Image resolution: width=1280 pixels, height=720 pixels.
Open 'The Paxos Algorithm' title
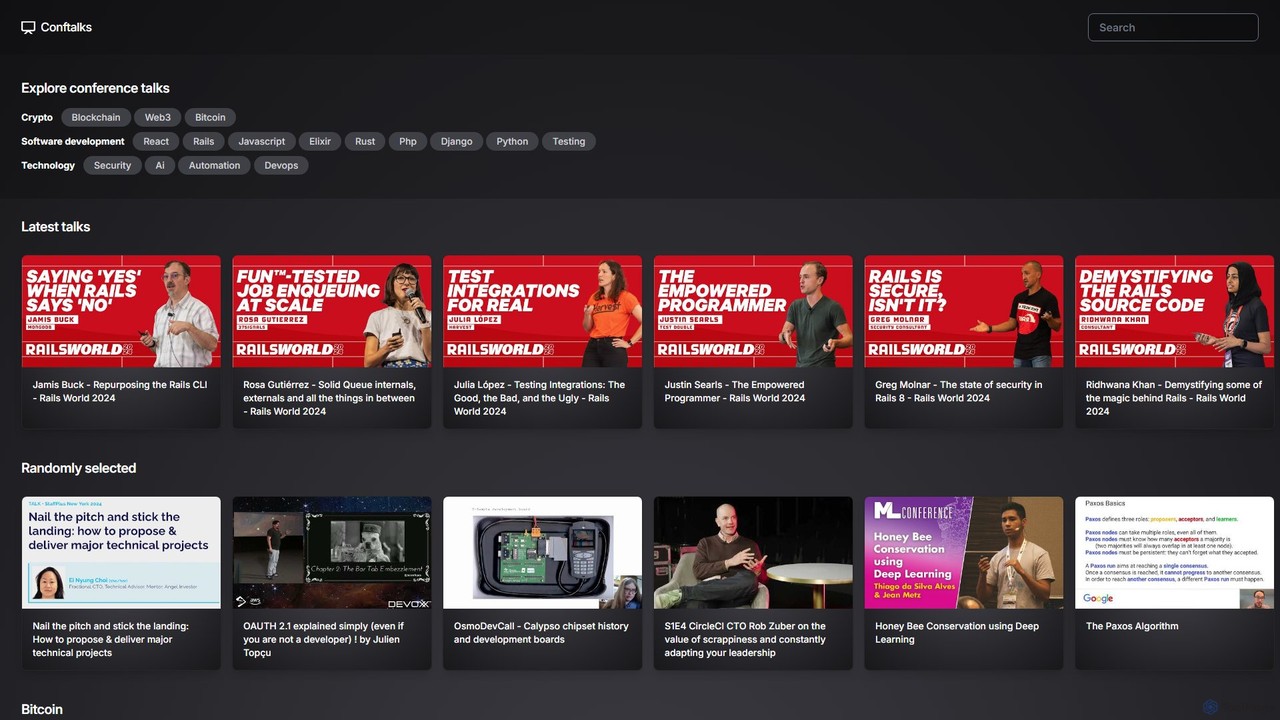coord(1132,626)
